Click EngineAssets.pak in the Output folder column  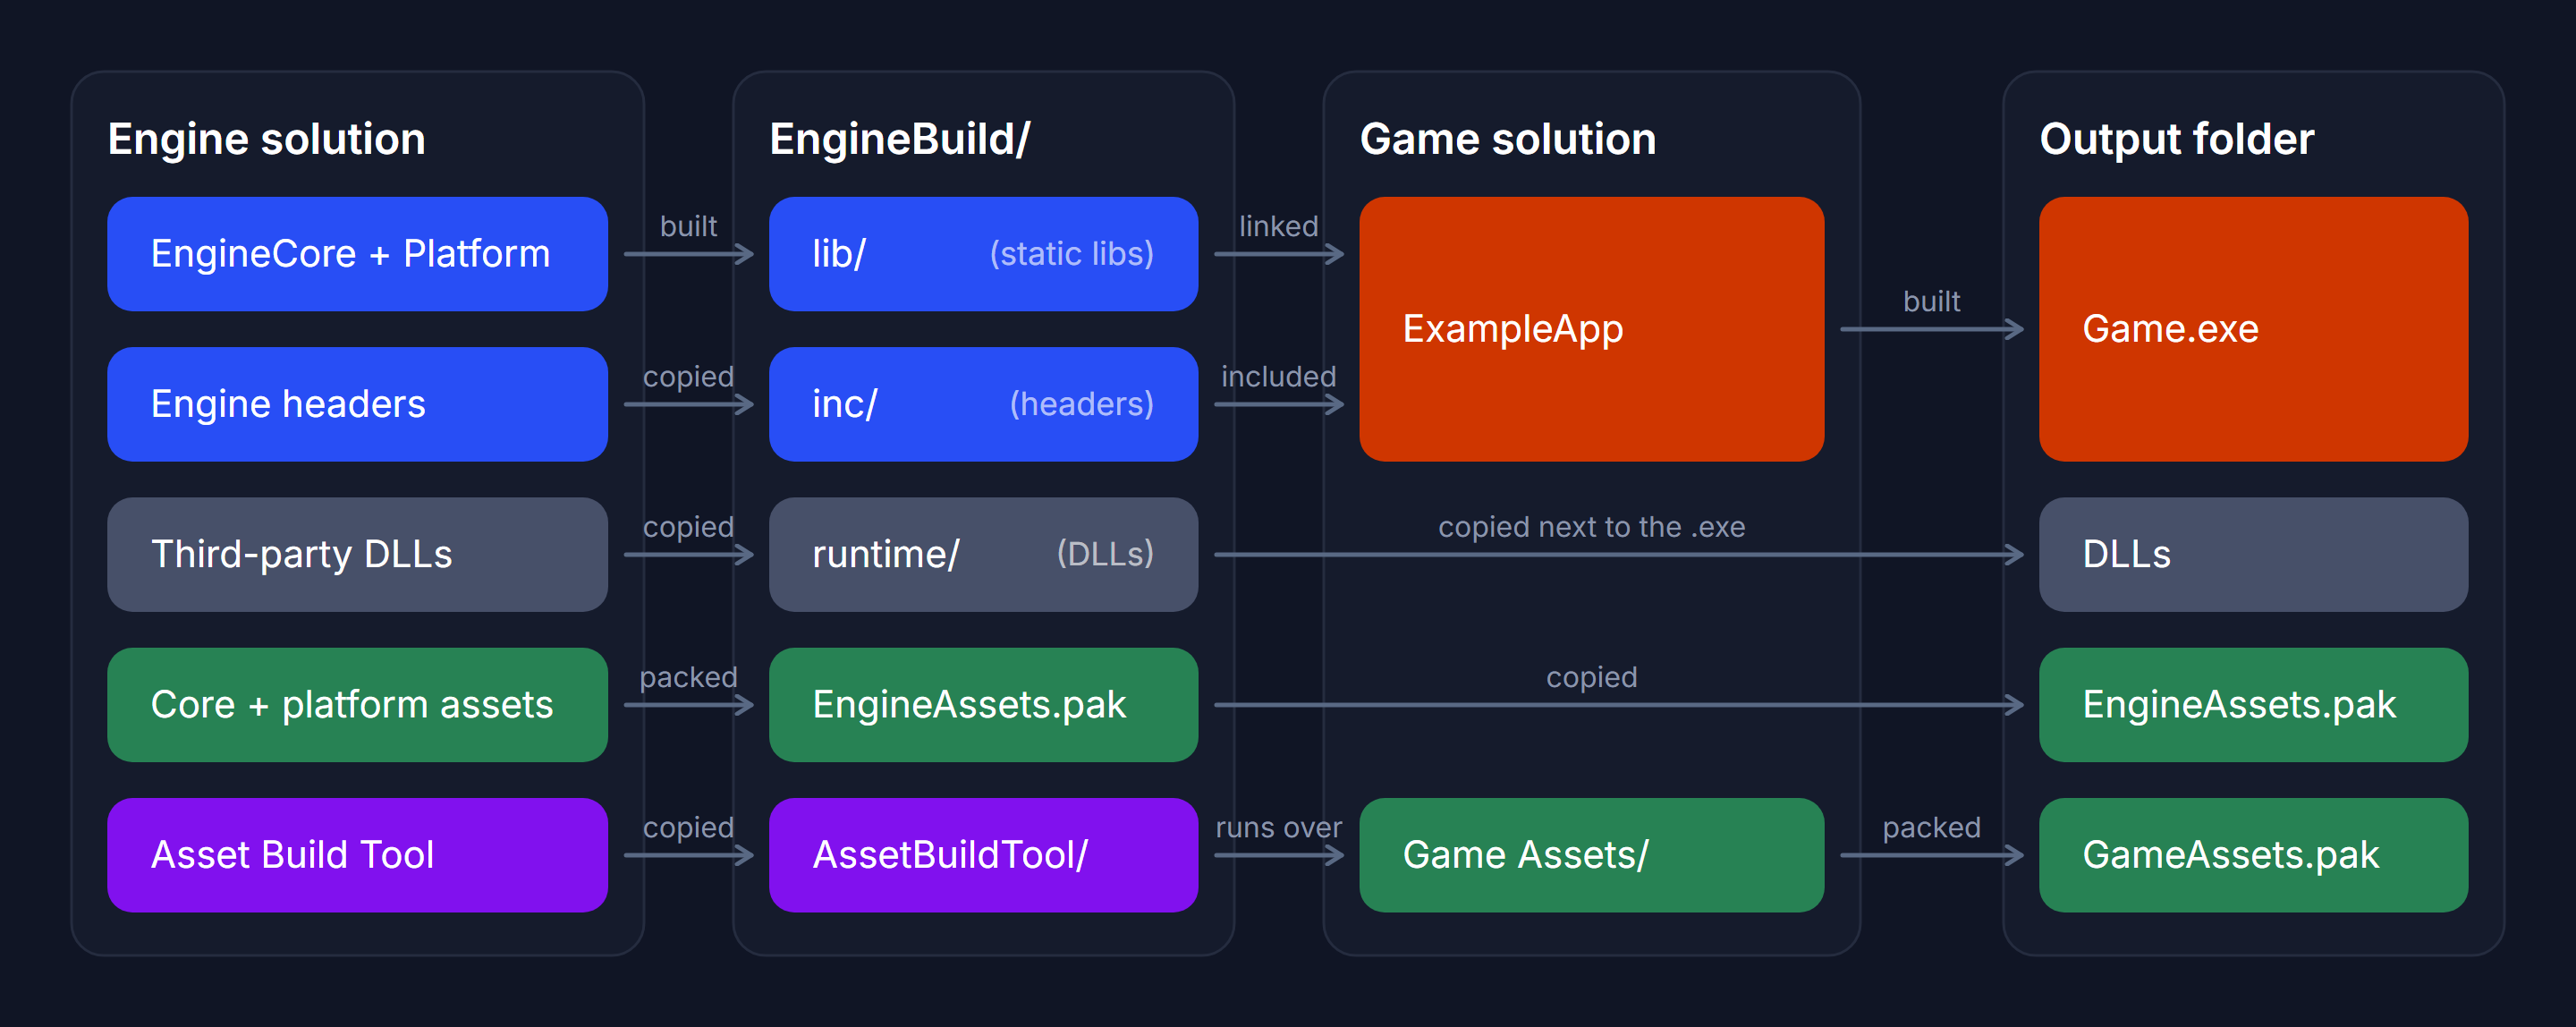click(2253, 705)
